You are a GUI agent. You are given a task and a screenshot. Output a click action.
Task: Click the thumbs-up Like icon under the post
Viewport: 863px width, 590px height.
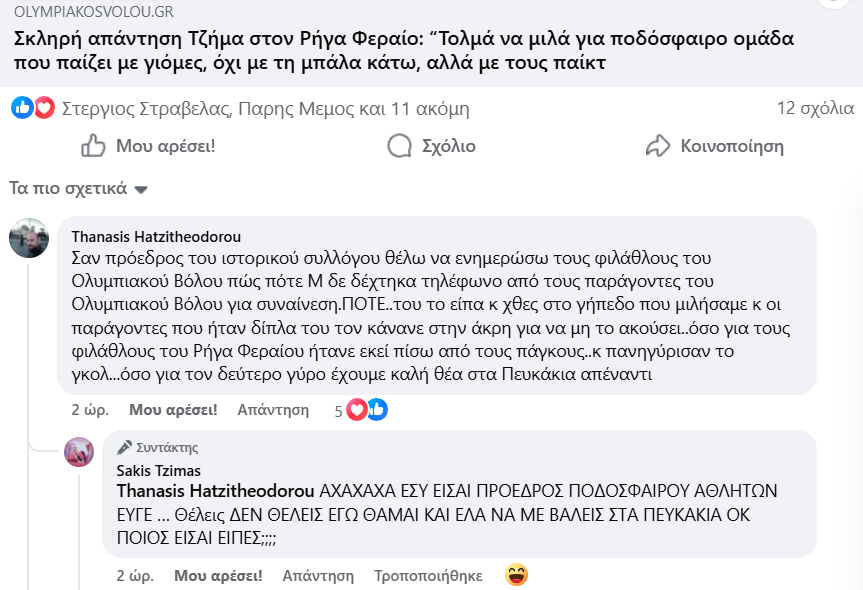click(x=93, y=146)
